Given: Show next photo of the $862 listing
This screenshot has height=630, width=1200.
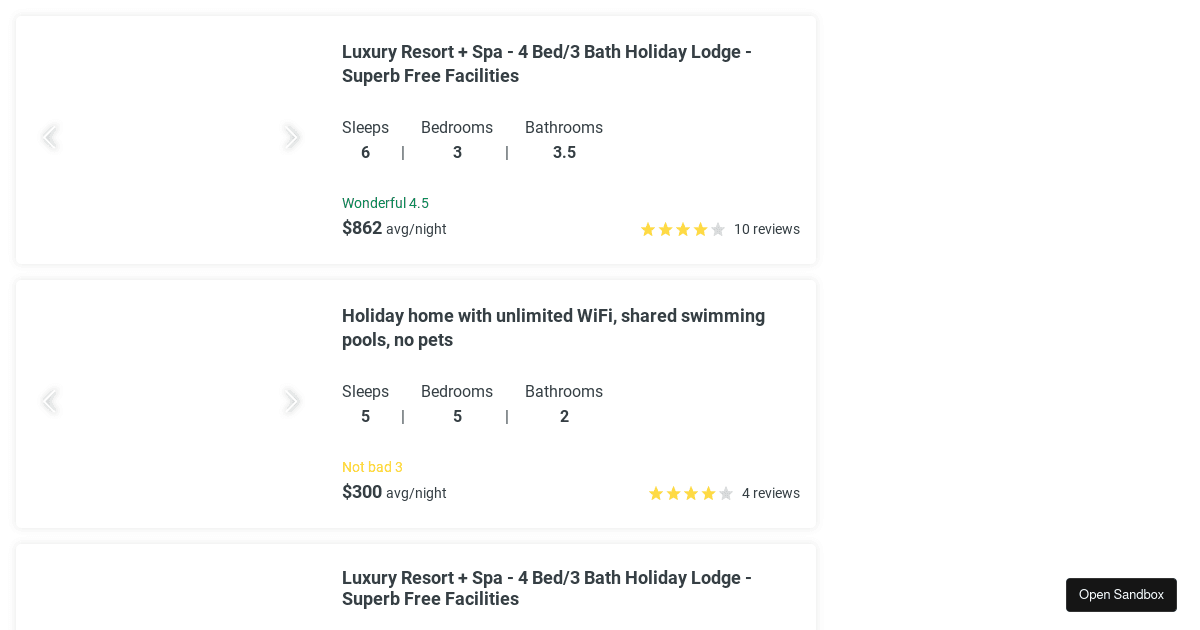Looking at the screenshot, I should [291, 137].
